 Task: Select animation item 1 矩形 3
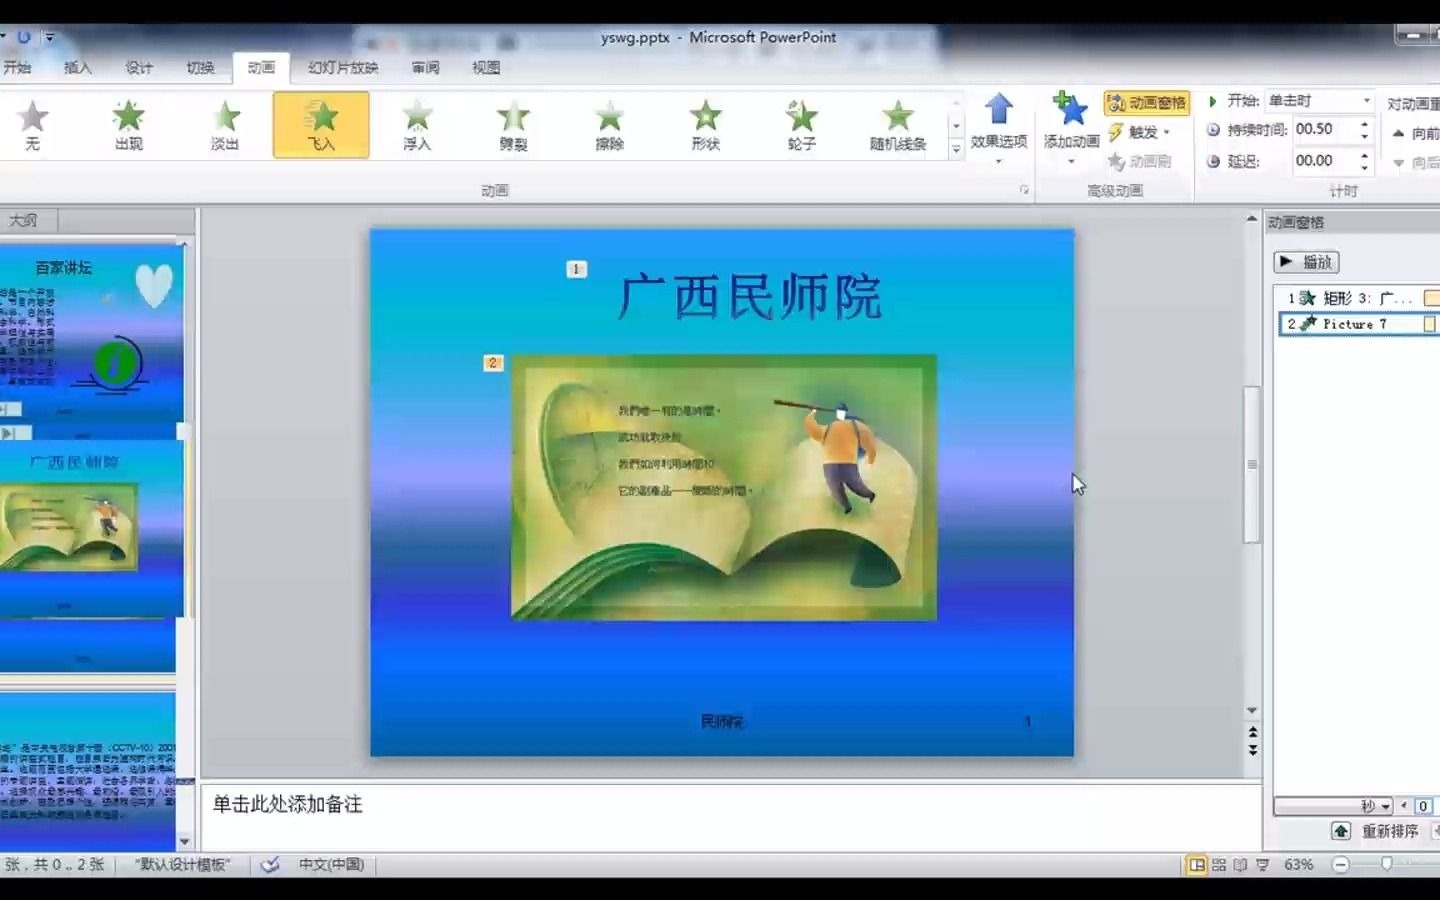[1360, 298]
